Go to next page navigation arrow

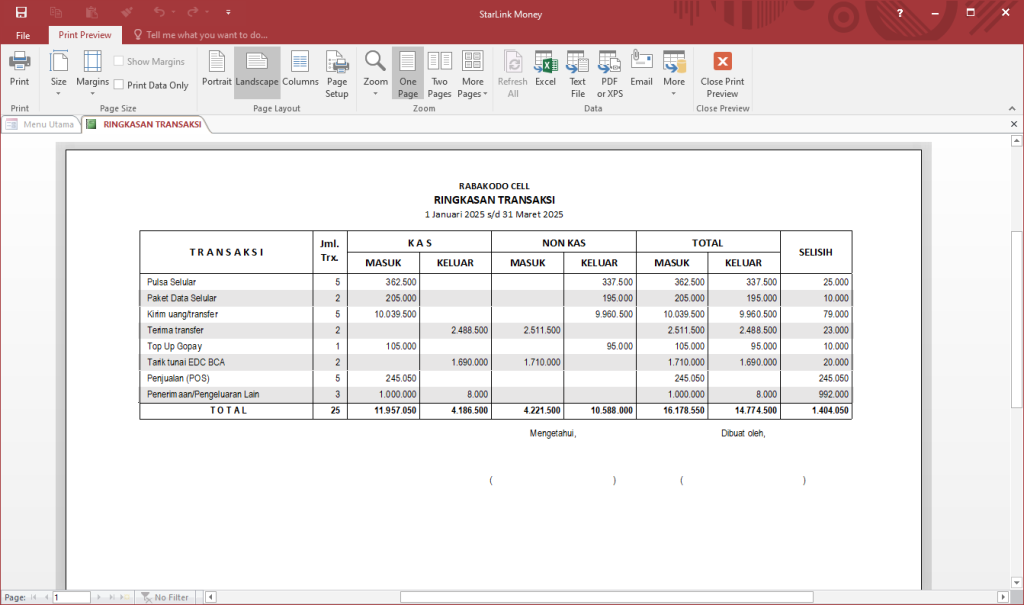(x=99, y=597)
